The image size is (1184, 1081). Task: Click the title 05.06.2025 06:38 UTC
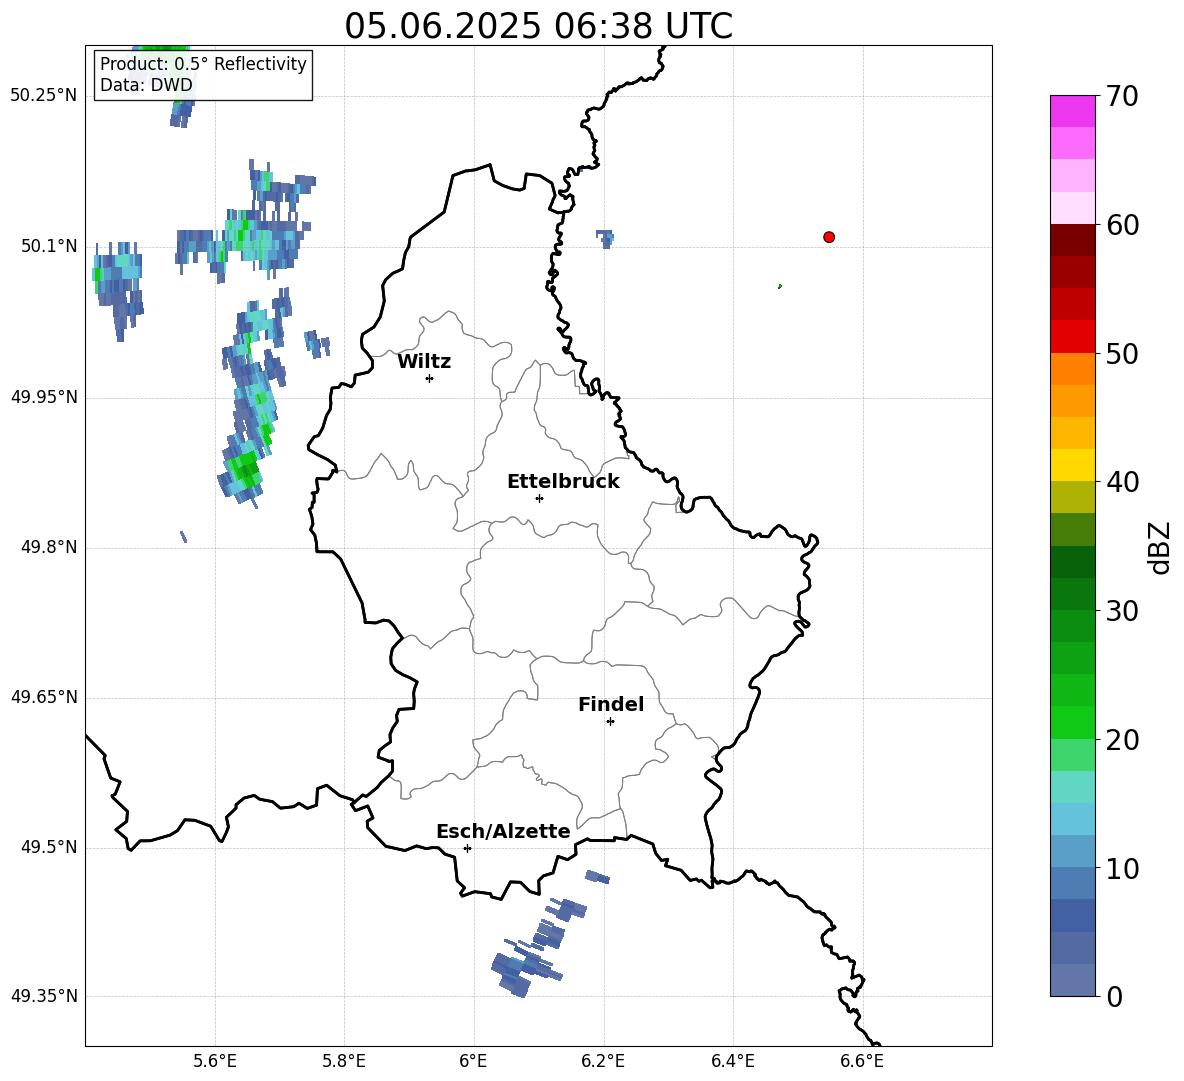[538, 26]
